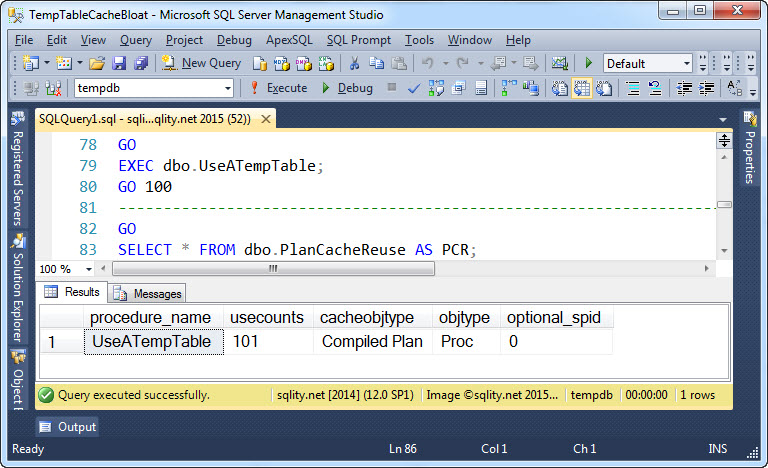
Task: Toggle Results to Grid mode
Action: 581,88
